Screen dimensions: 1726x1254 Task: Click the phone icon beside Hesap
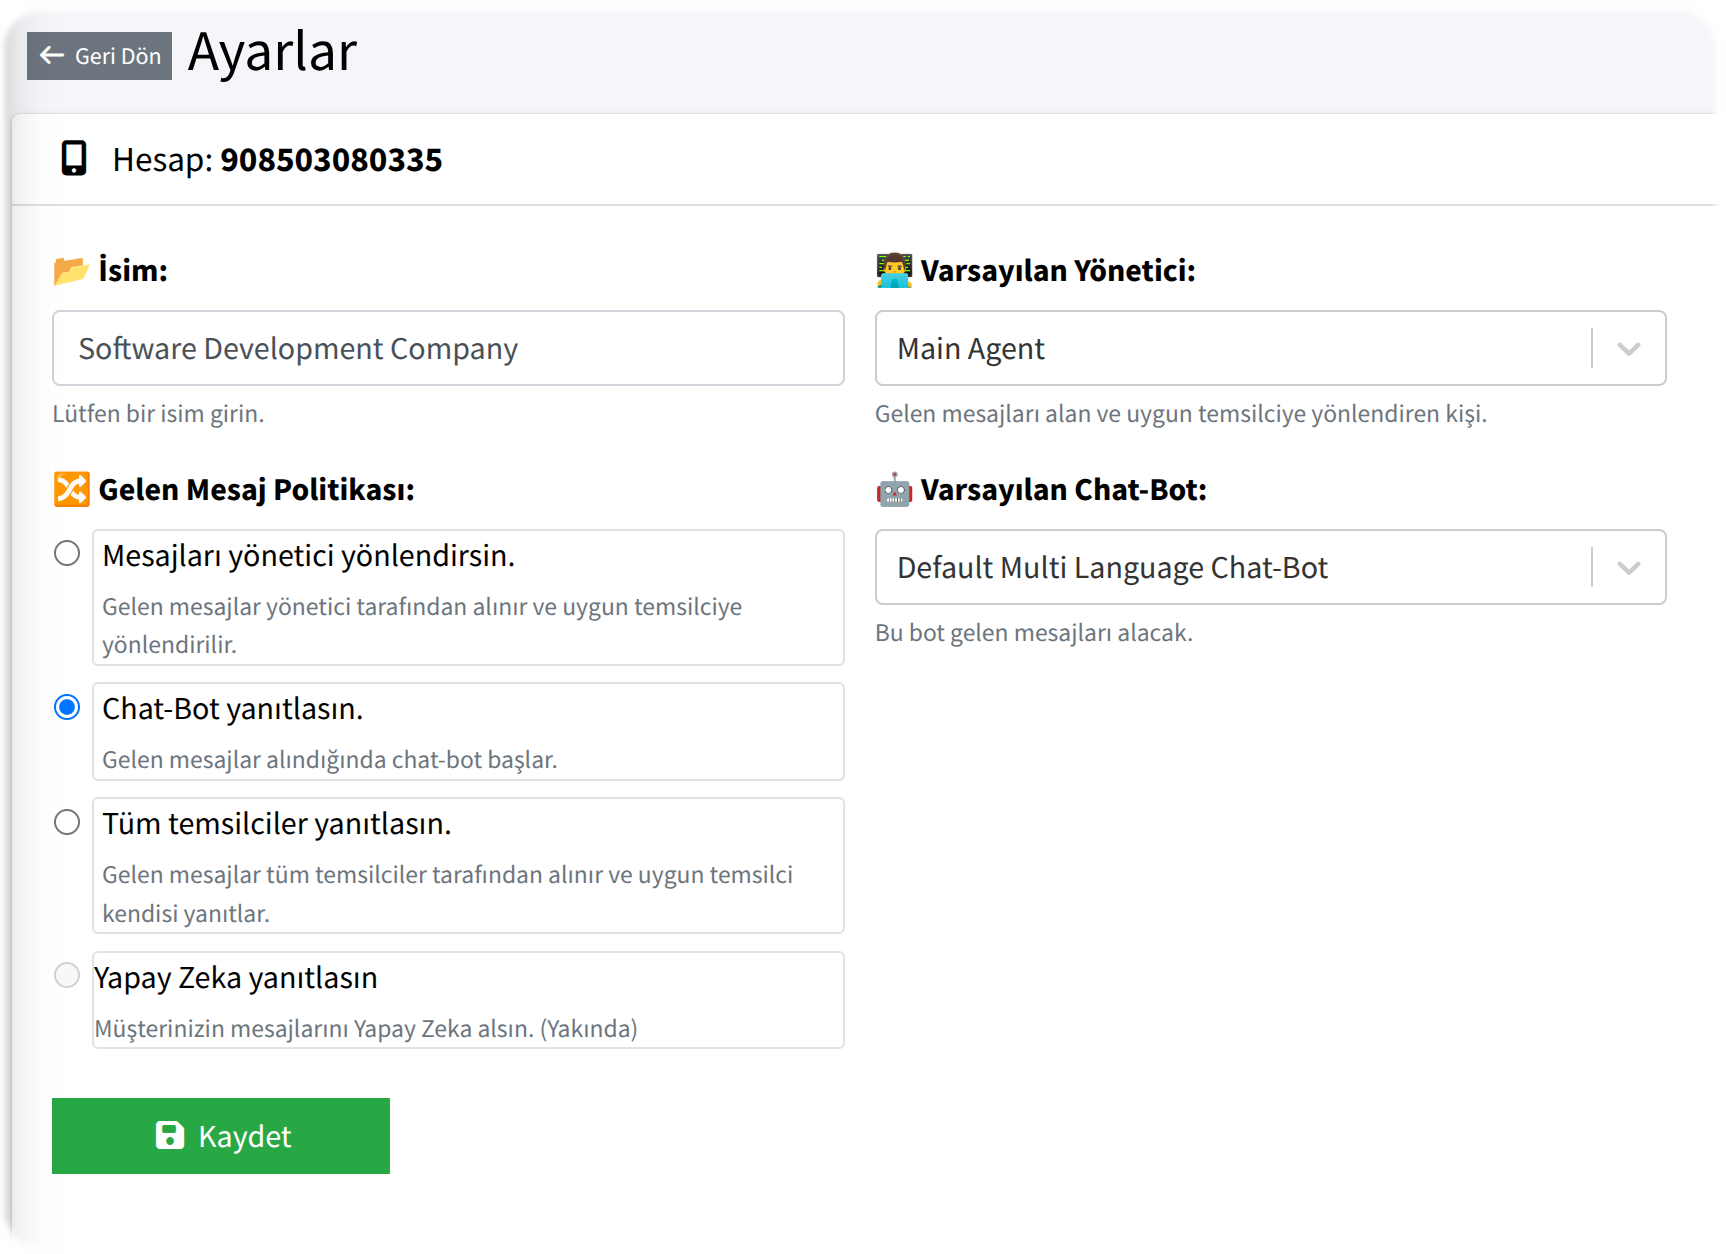click(x=74, y=159)
